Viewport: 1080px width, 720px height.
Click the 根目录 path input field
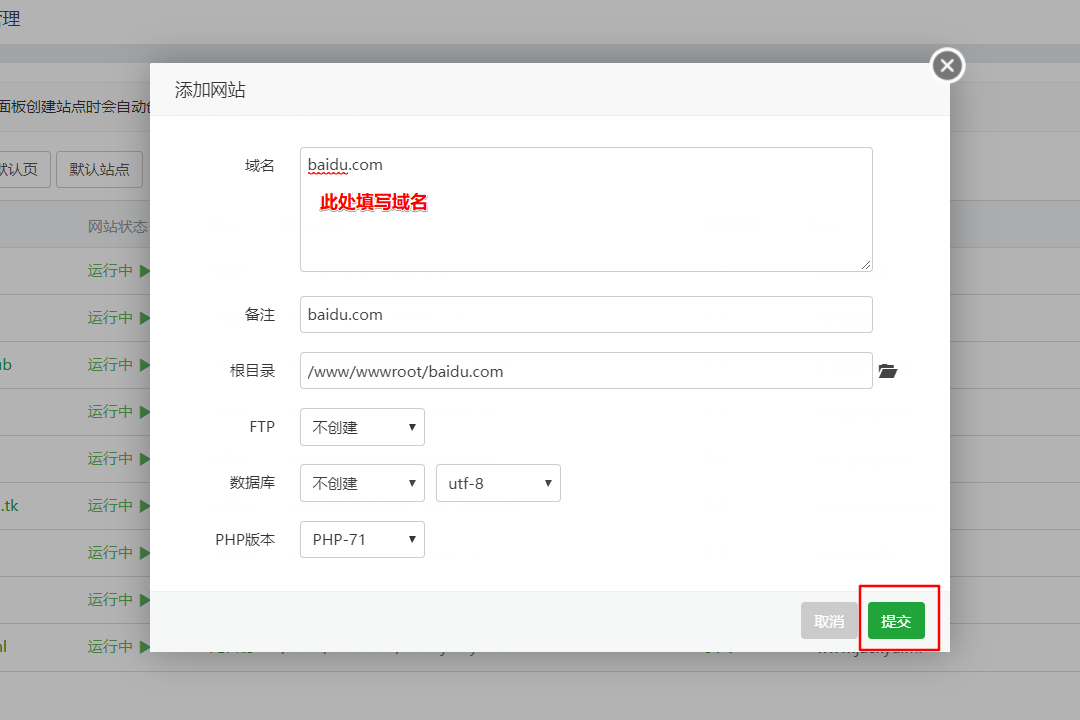point(586,371)
